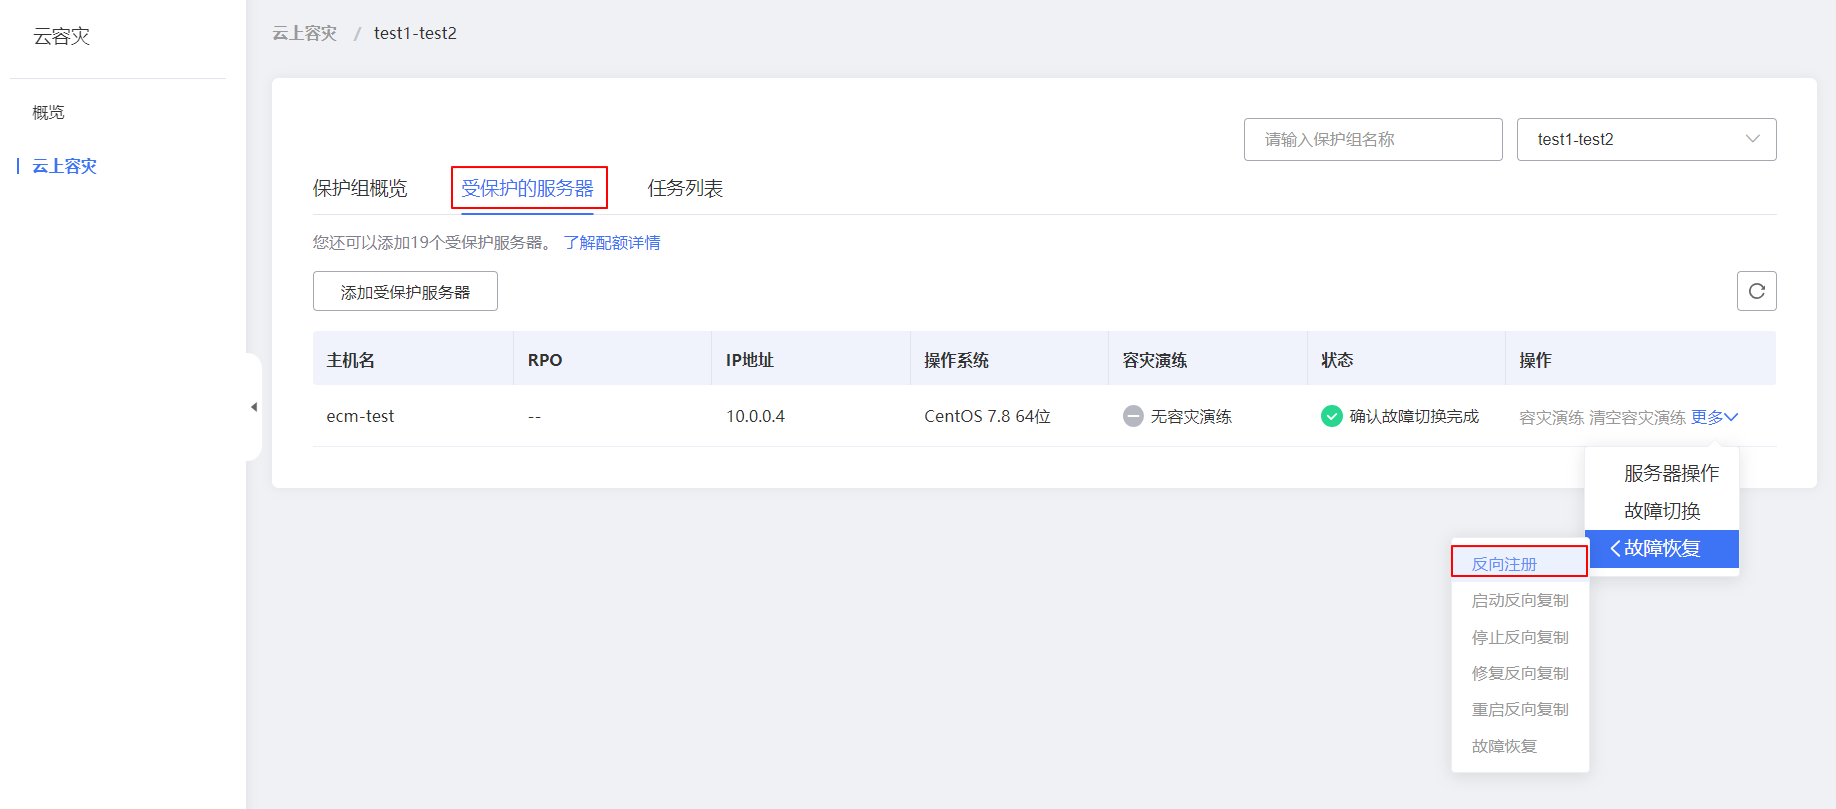
Task: Open the 了解配额详情 link
Action: (x=612, y=243)
